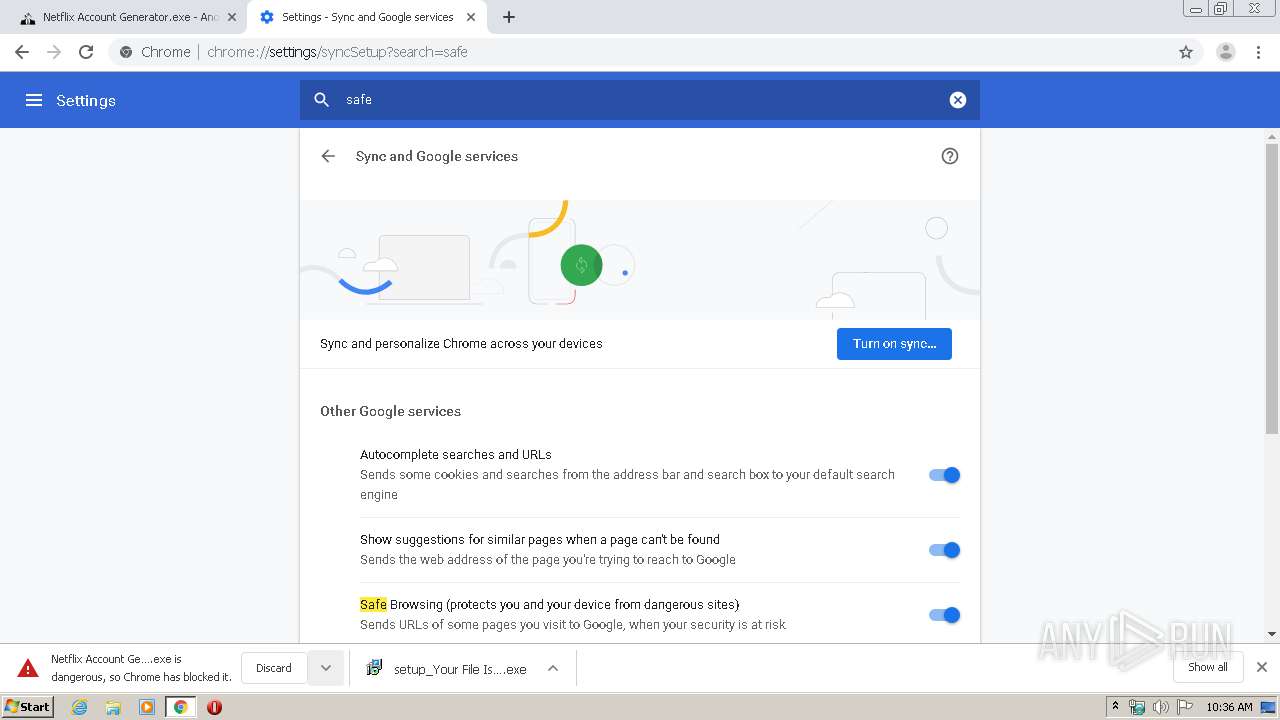Click the site info Chrome icon in address bar
1280x720 pixels.
coord(126,52)
